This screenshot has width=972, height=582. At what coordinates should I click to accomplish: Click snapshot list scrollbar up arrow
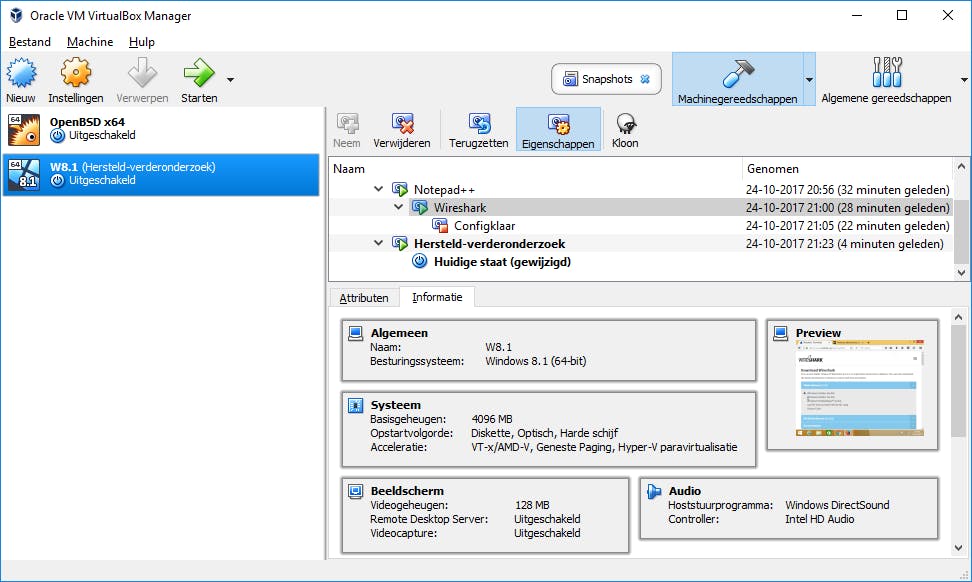click(961, 166)
